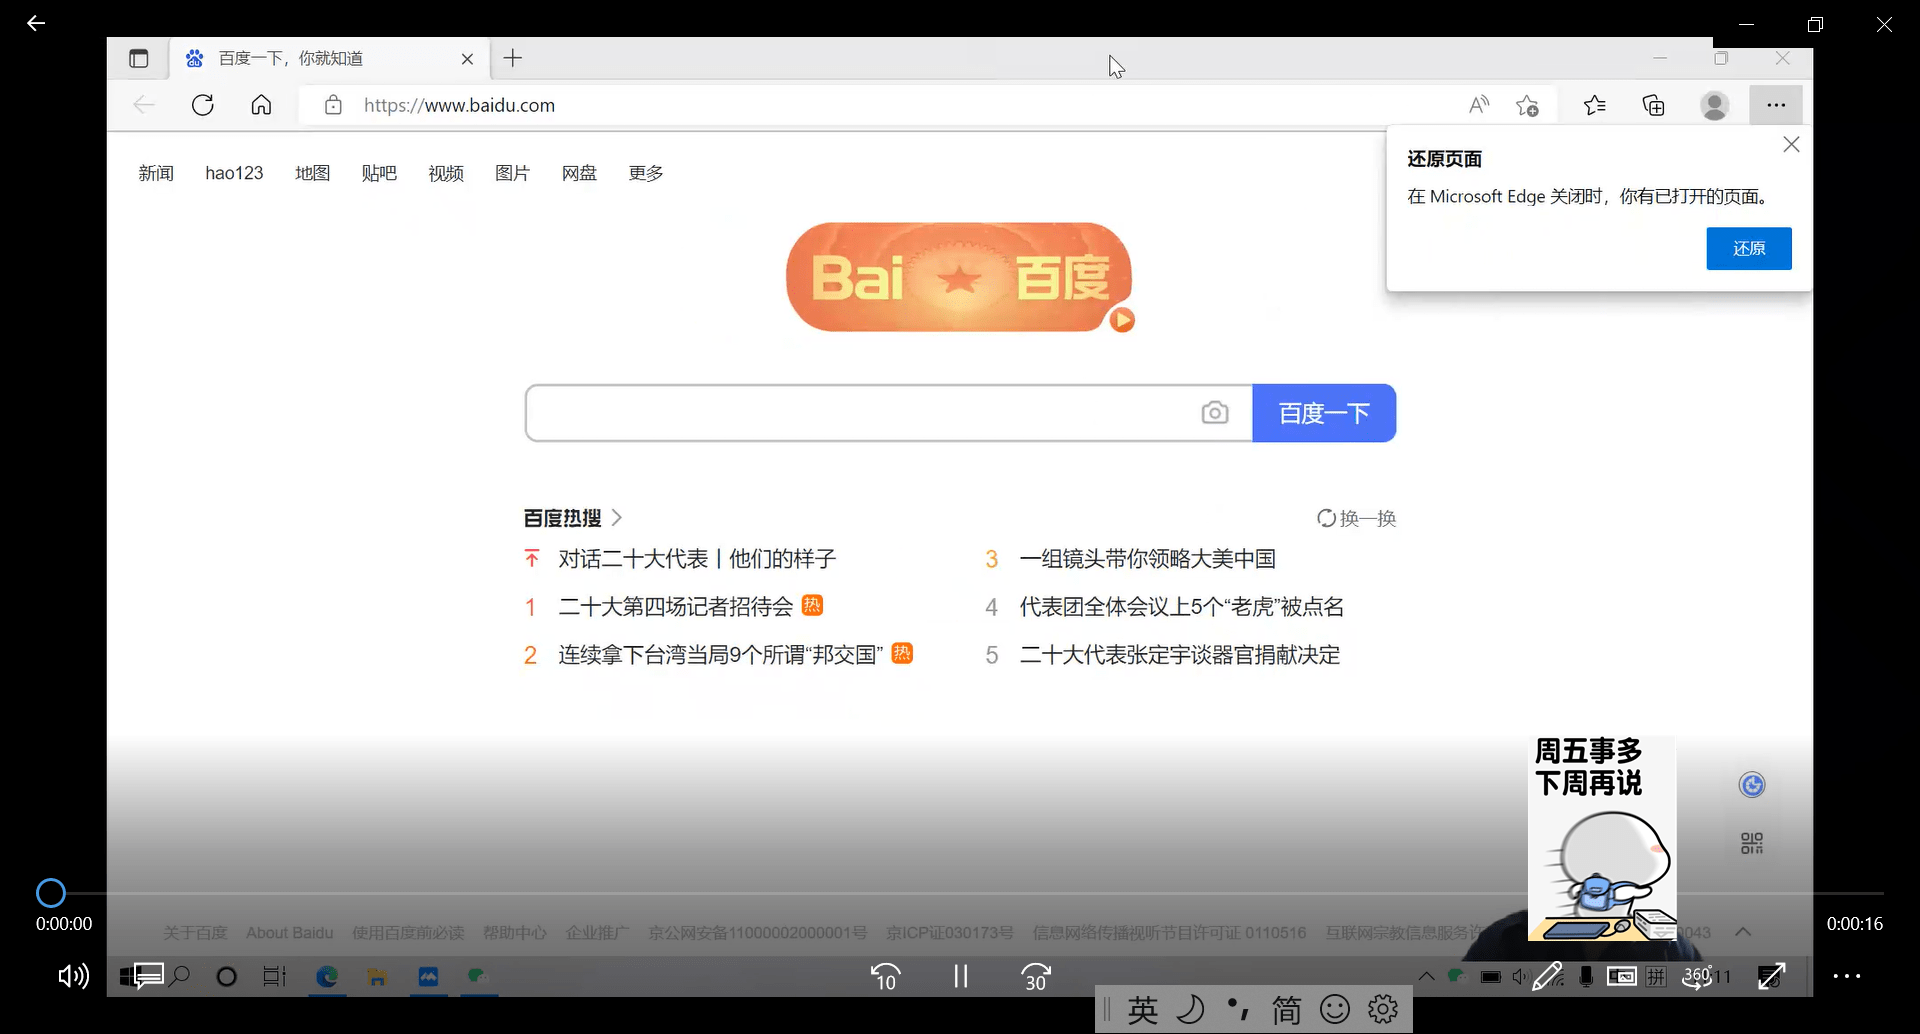Screen dimensions: 1920x1034
Task: Click Edge icon in the recorded taskbar
Action: (327, 977)
